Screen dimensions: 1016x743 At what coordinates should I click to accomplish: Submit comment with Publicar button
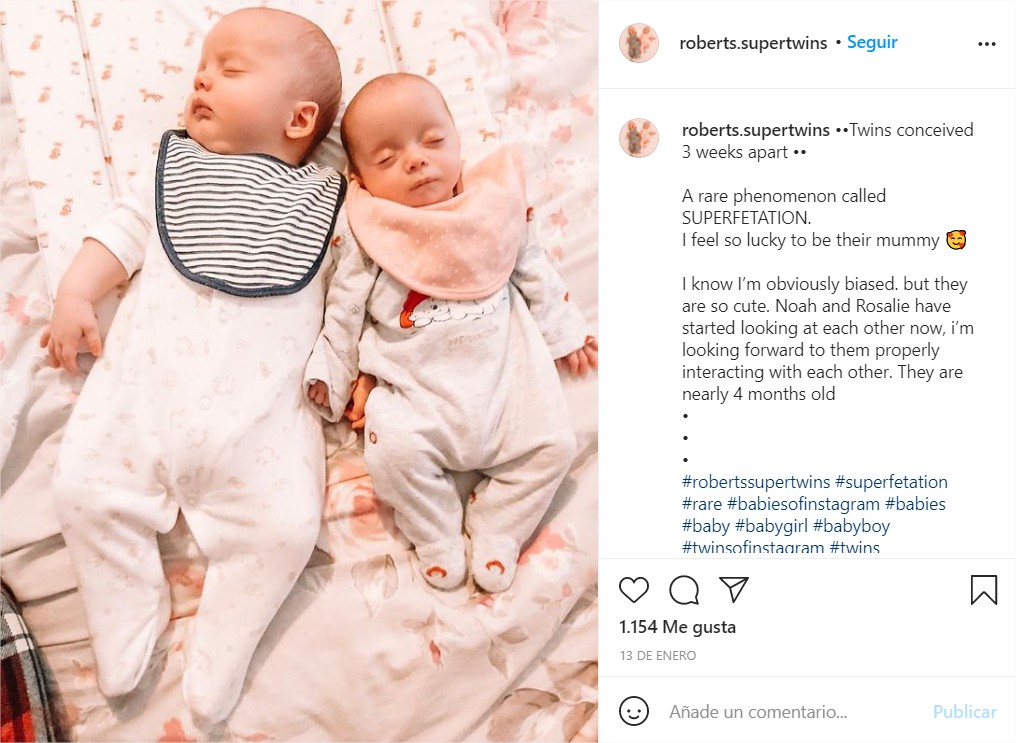click(964, 712)
